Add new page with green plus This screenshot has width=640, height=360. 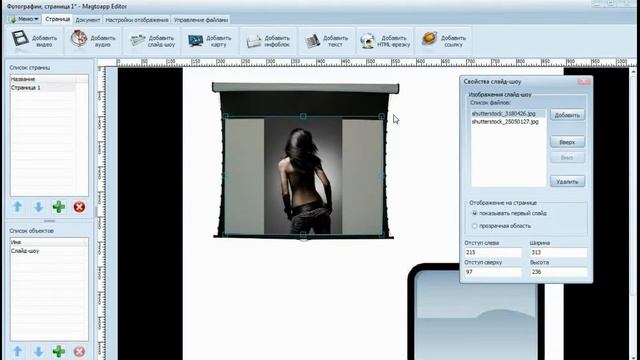pos(59,207)
